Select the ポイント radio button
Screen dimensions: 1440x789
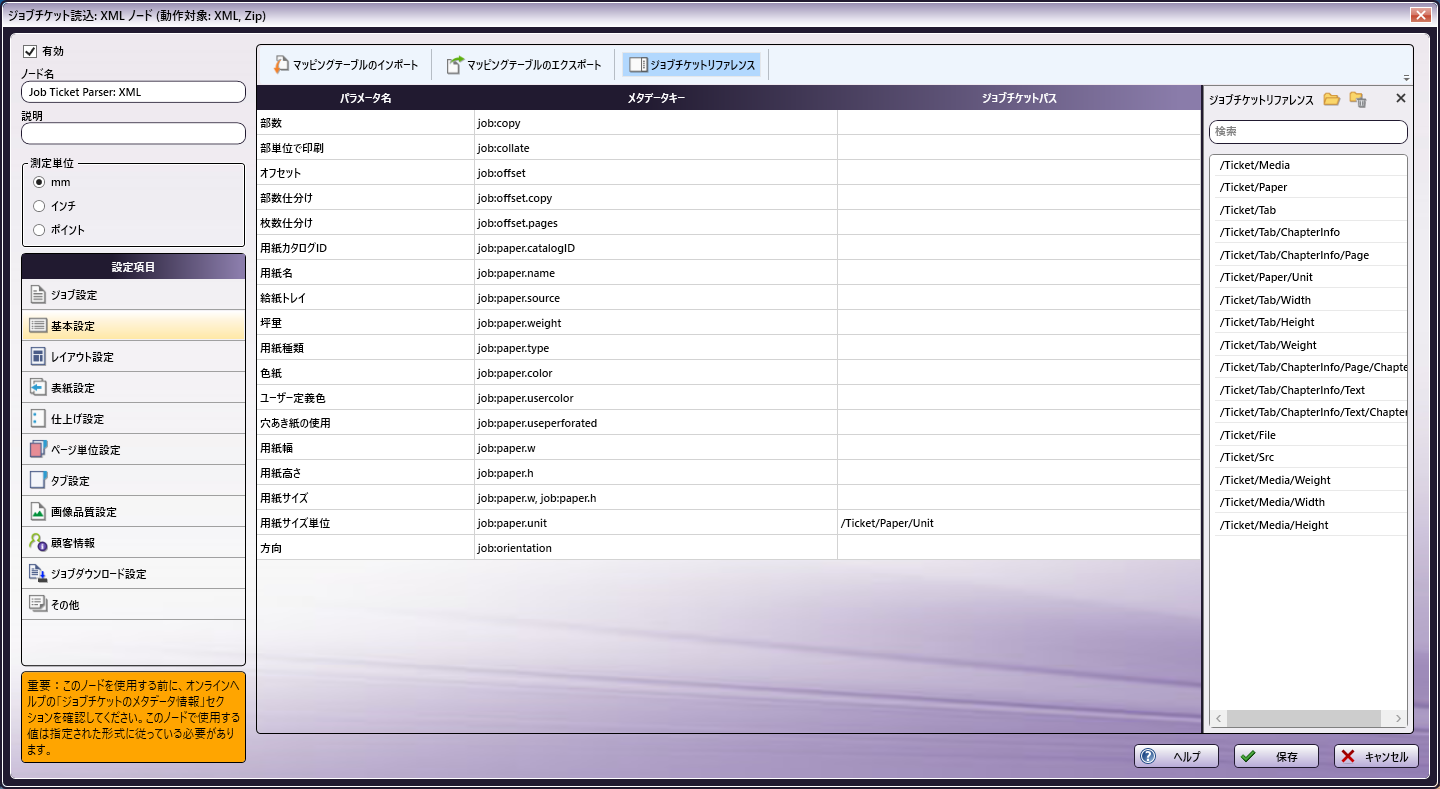(39, 230)
